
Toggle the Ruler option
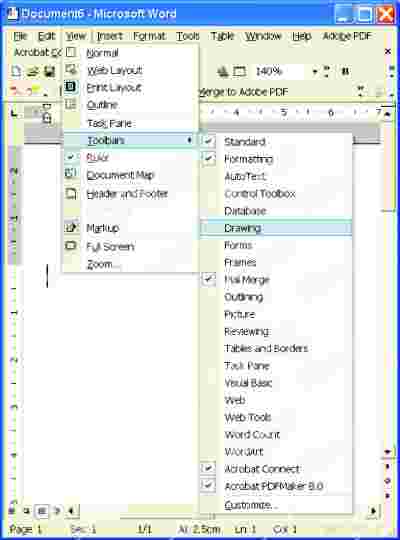pos(131,158)
